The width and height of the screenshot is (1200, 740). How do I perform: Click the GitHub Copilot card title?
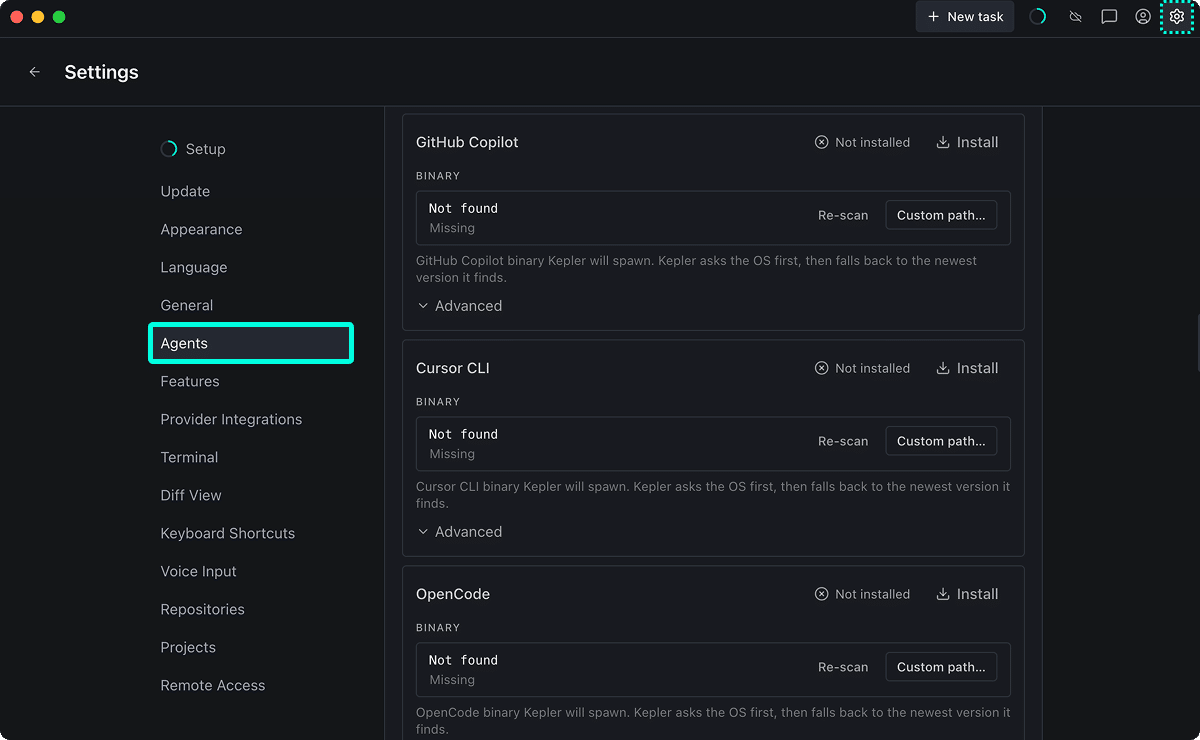point(467,142)
